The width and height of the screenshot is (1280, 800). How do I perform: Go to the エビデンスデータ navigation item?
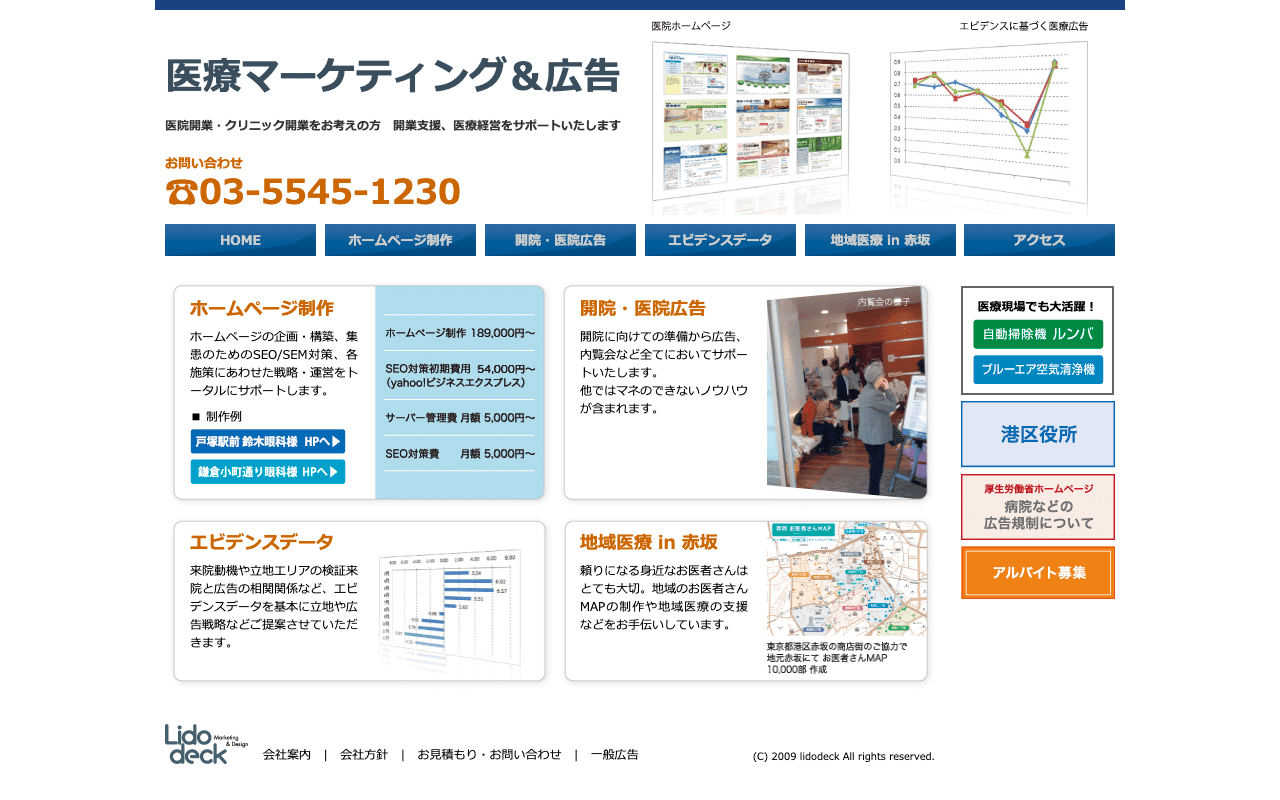(720, 240)
